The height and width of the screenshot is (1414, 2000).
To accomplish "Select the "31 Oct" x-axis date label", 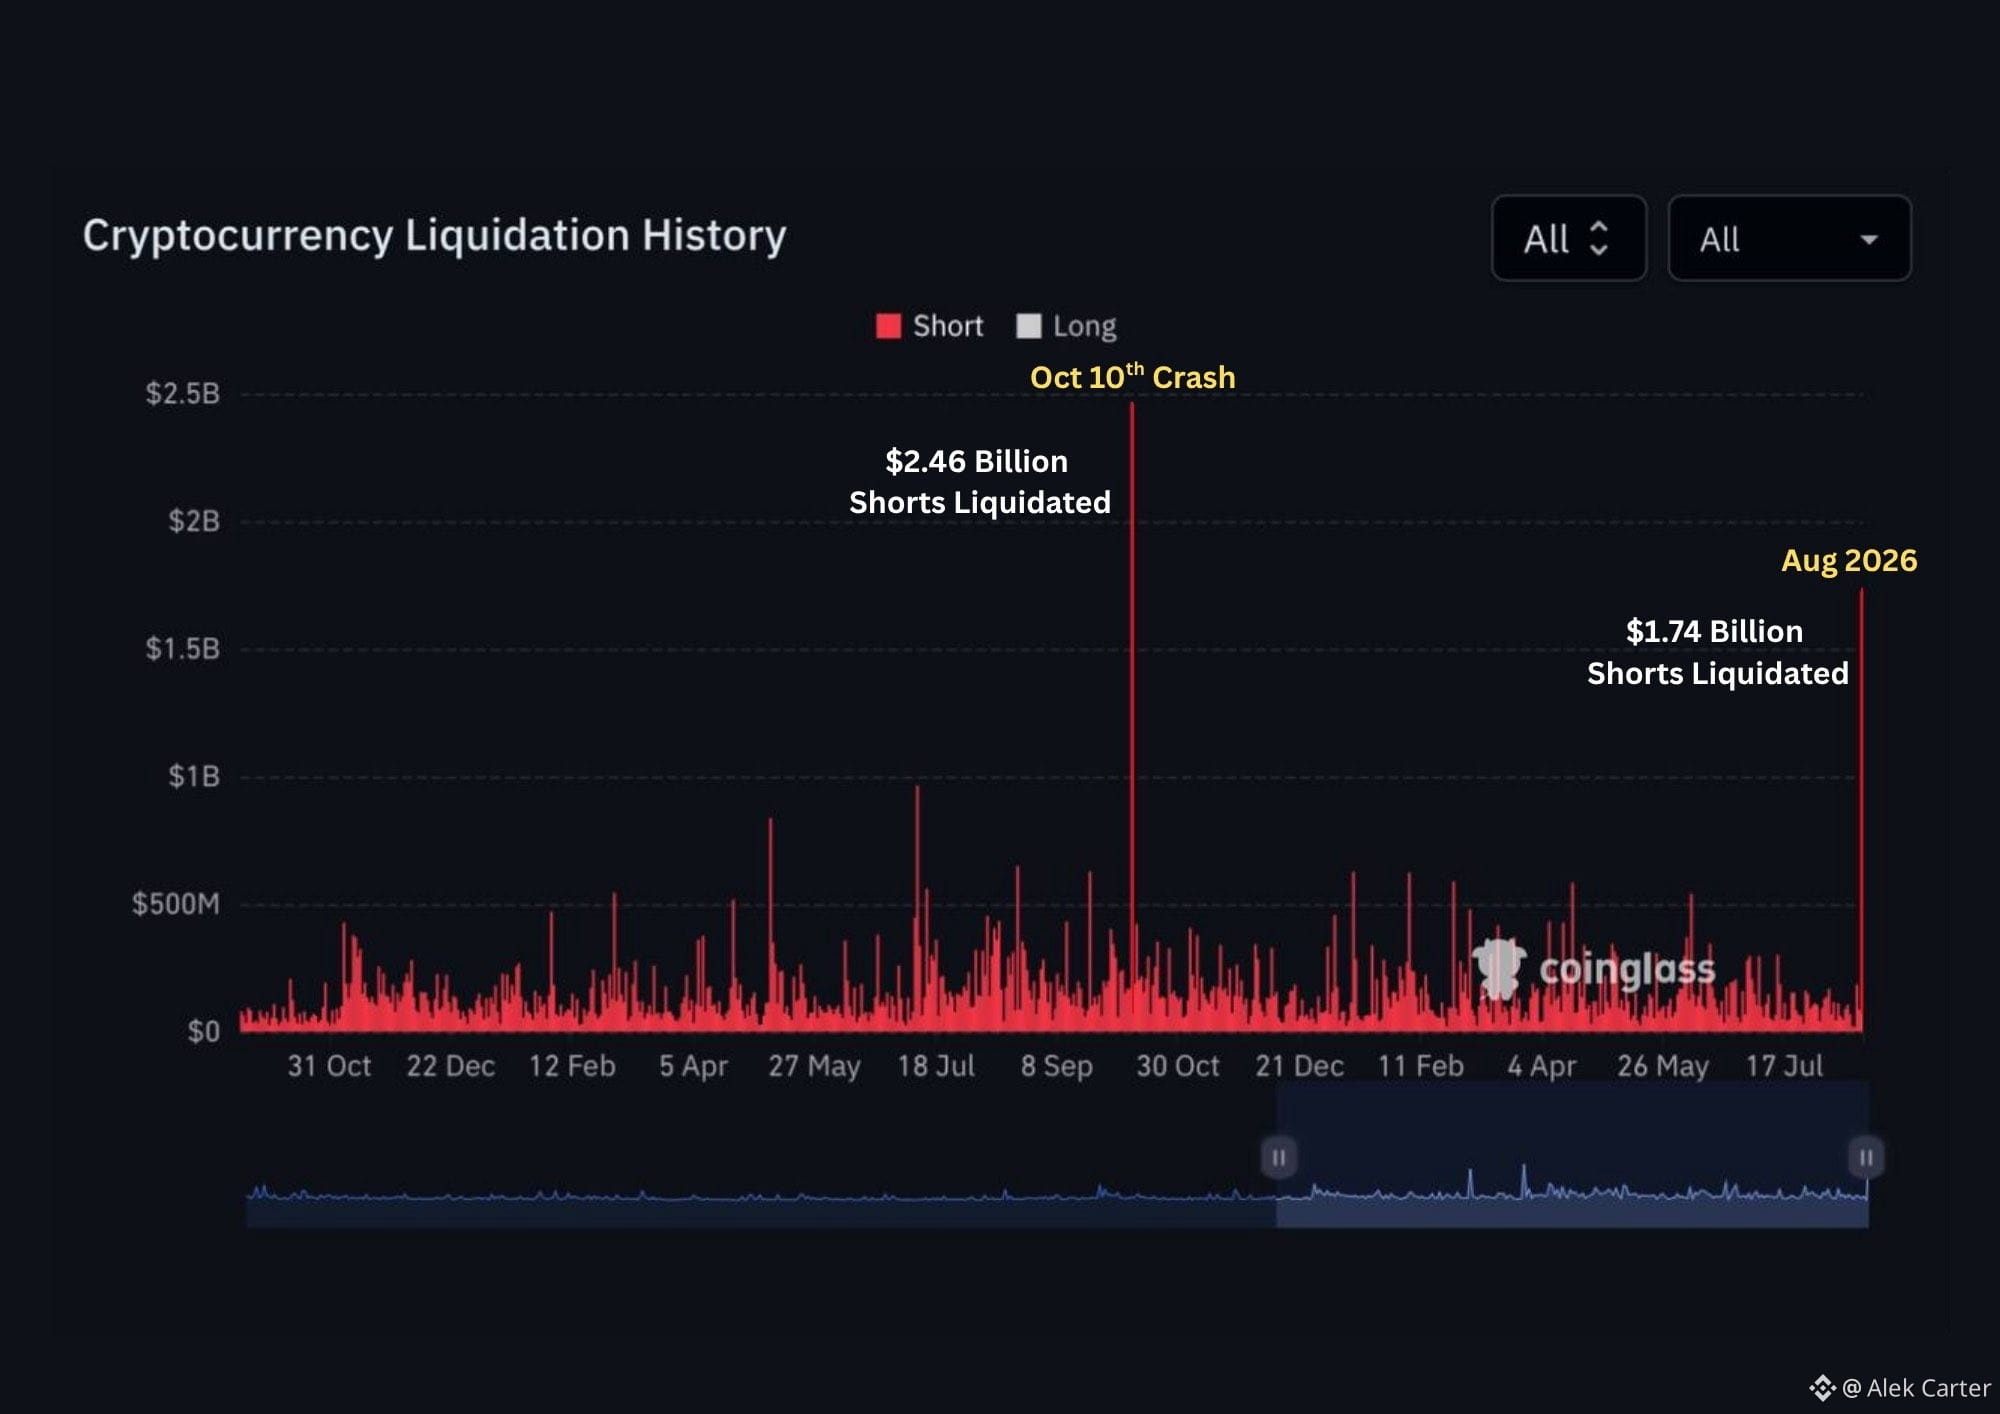I will [329, 1066].
